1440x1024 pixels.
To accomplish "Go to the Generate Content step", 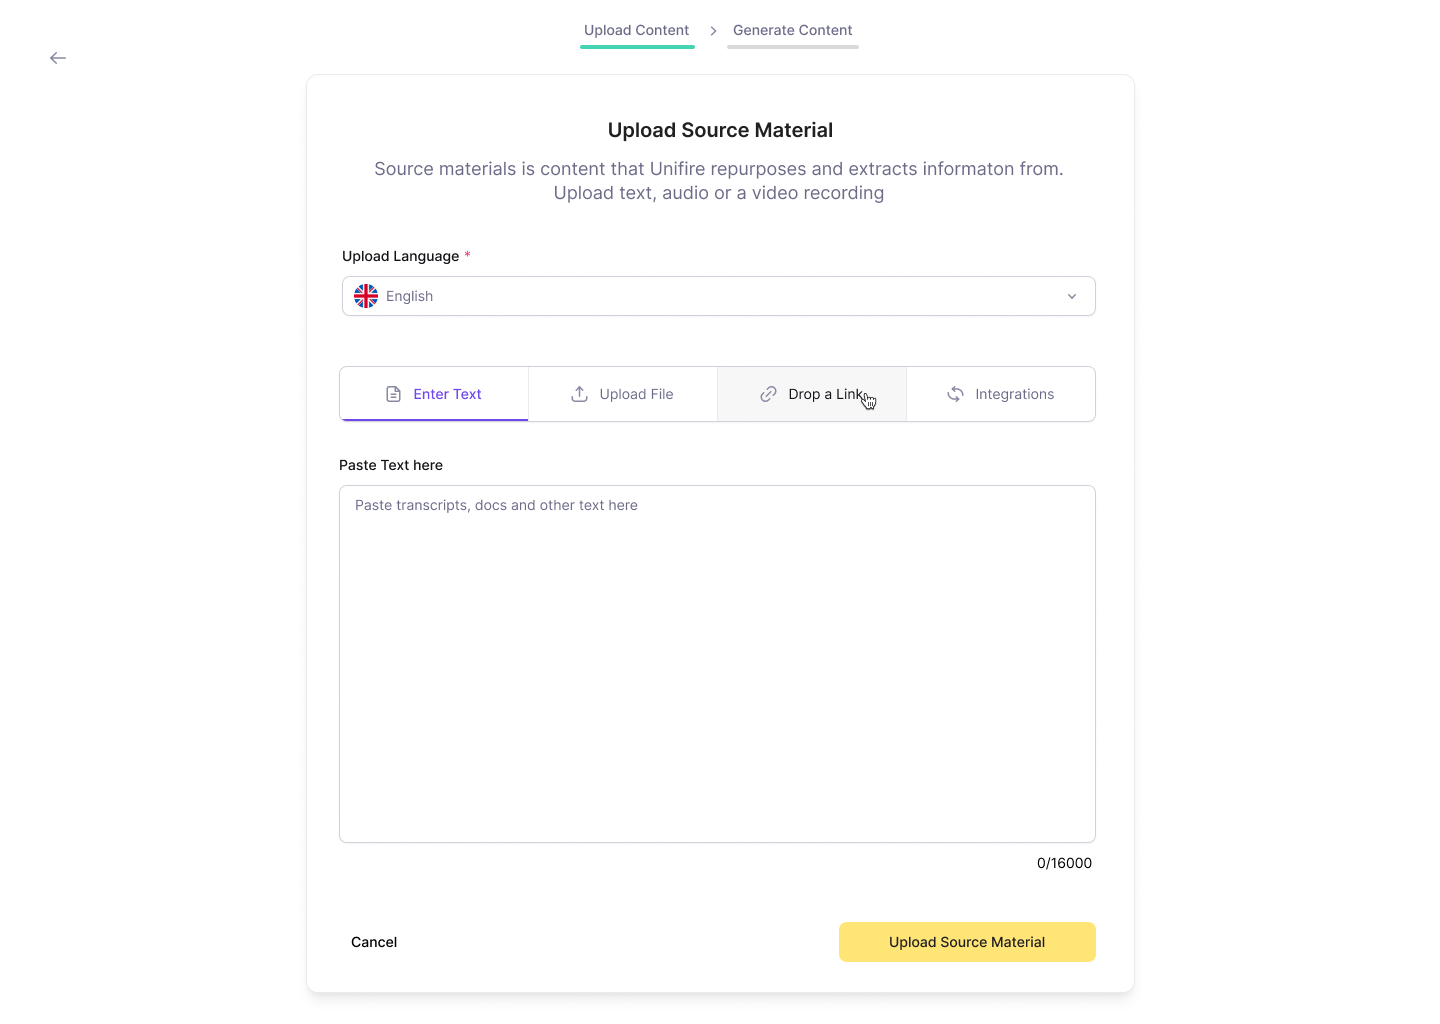I will pyautogui.click(x=793, y=31).
